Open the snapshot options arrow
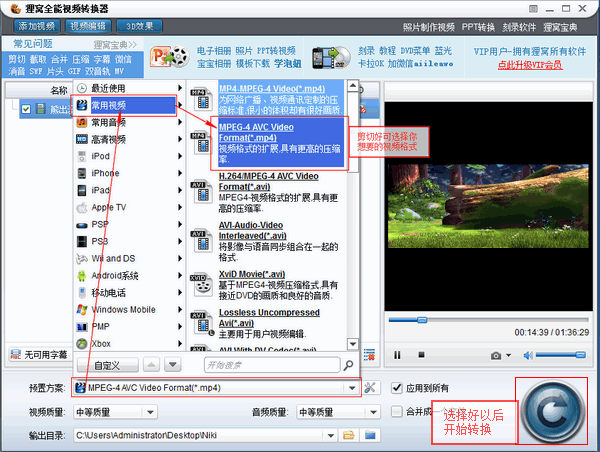 (x=509, y=356)
